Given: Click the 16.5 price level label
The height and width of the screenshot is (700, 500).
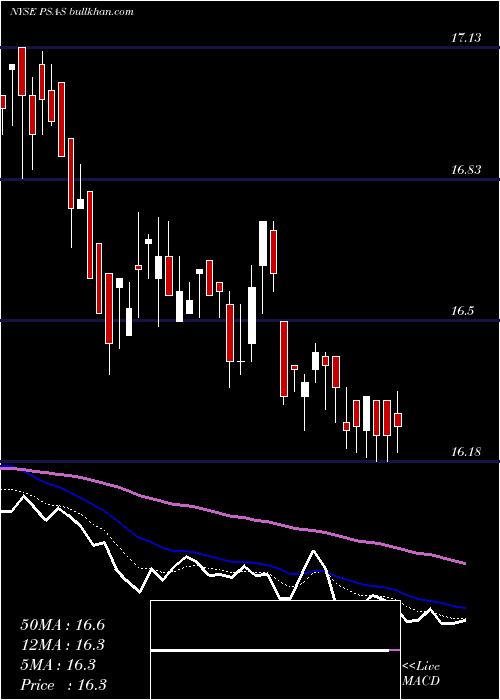Looking at the screenshot, I should pyautogui.click(x=462, y=311).
